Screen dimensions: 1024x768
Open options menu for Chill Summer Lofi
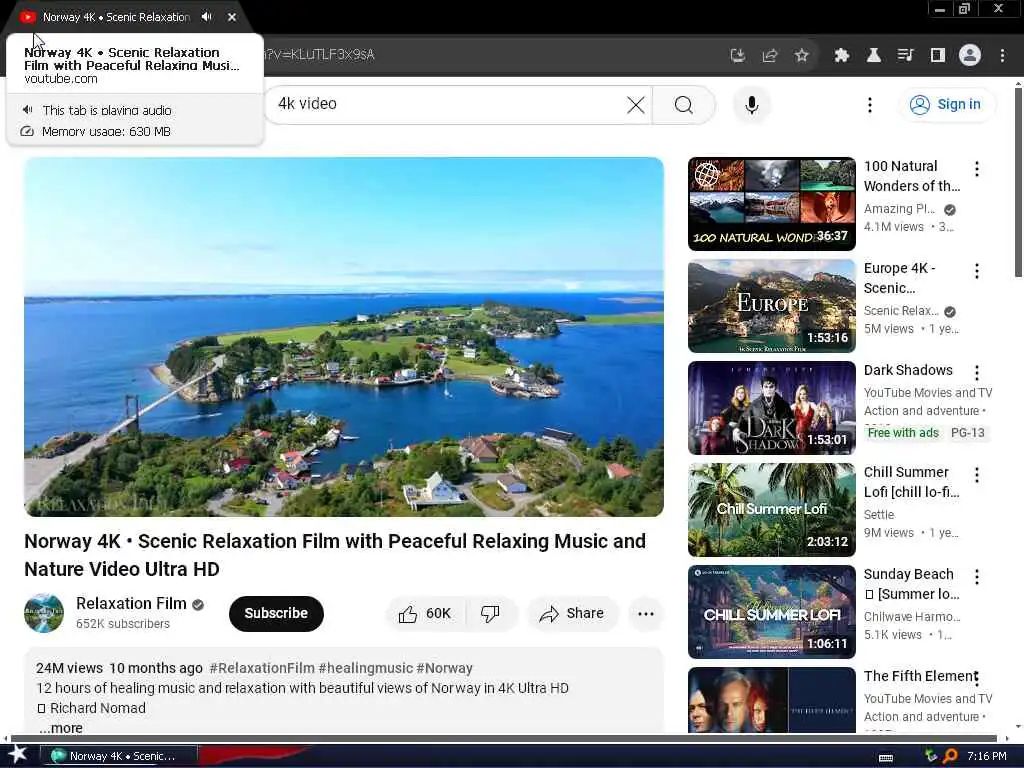coord(976,475)
